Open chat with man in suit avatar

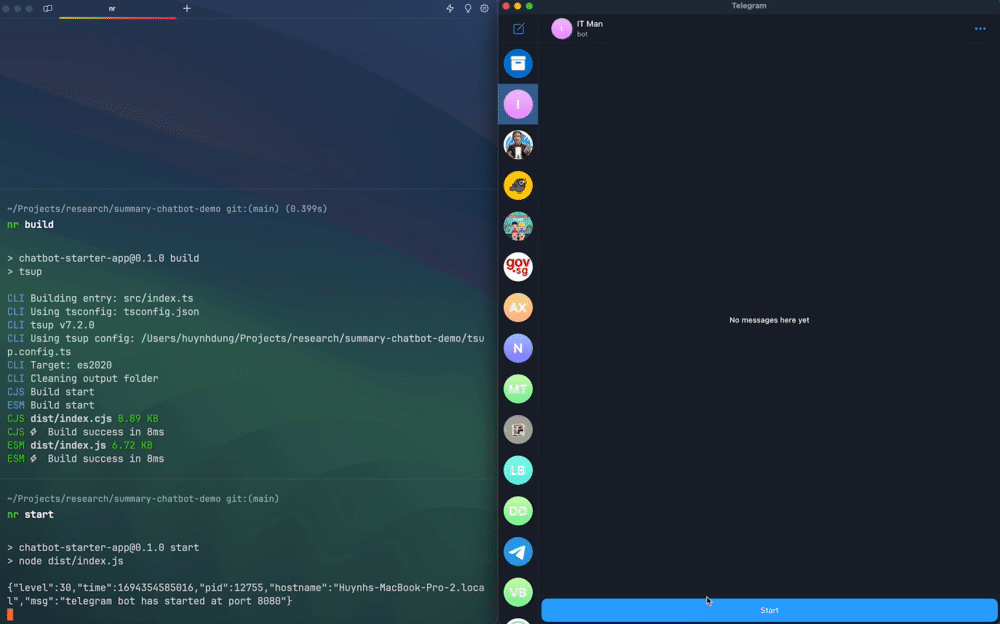[518, 145]
